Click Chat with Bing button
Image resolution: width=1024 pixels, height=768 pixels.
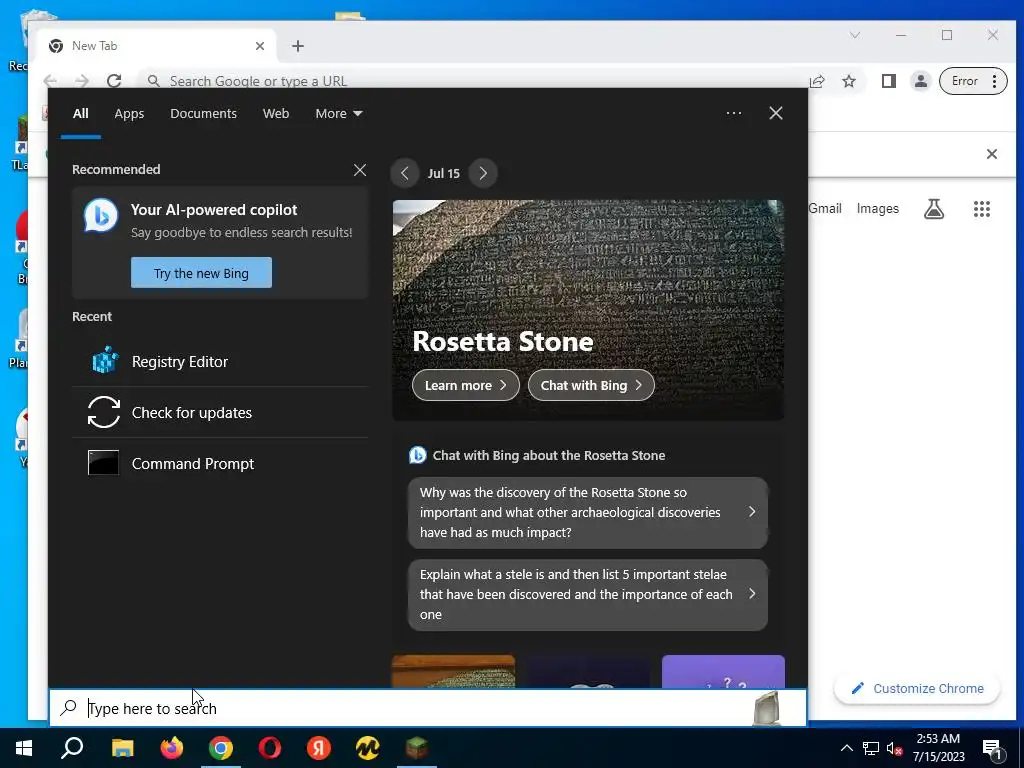[x=591, y=385]
